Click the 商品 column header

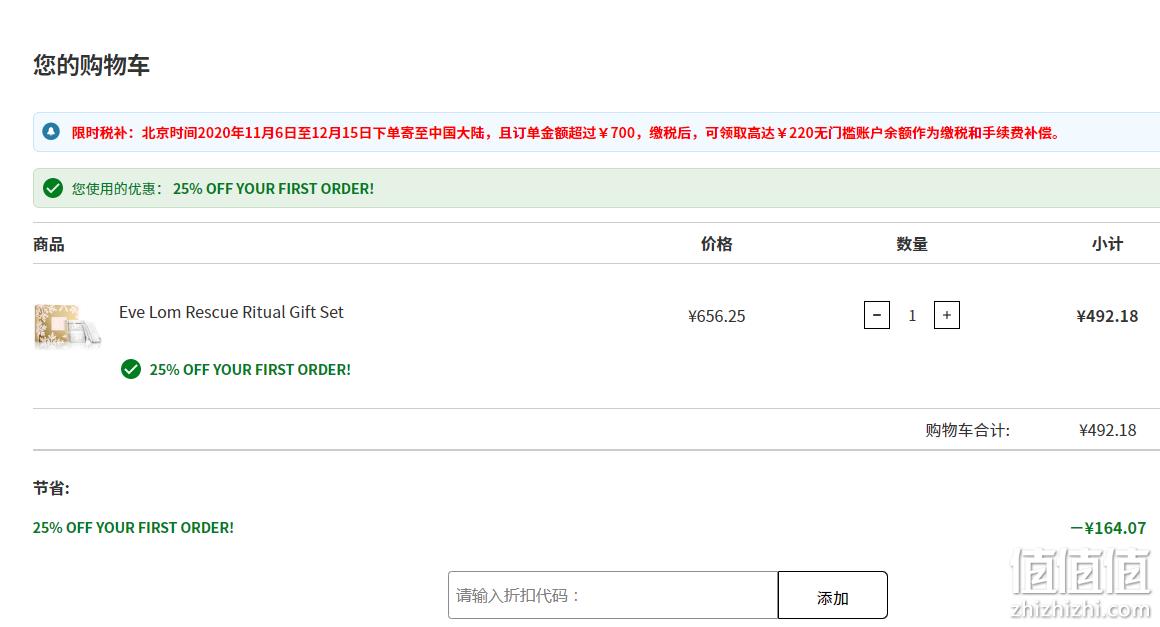tap(49, 244)
